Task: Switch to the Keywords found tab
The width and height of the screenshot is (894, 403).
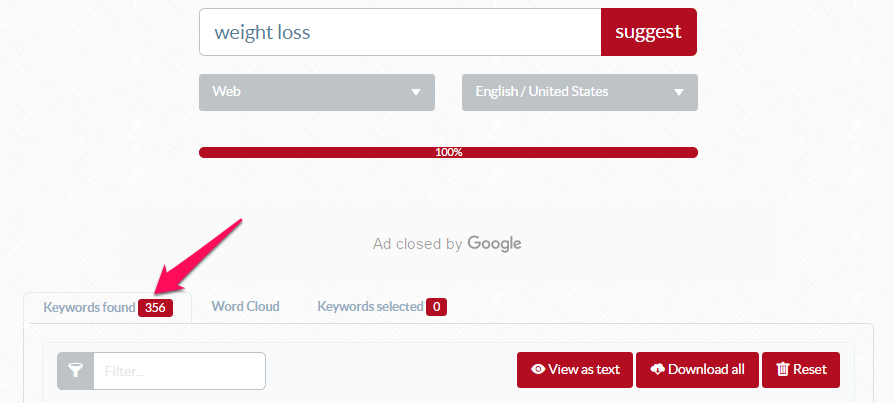Action: (108, 308)
